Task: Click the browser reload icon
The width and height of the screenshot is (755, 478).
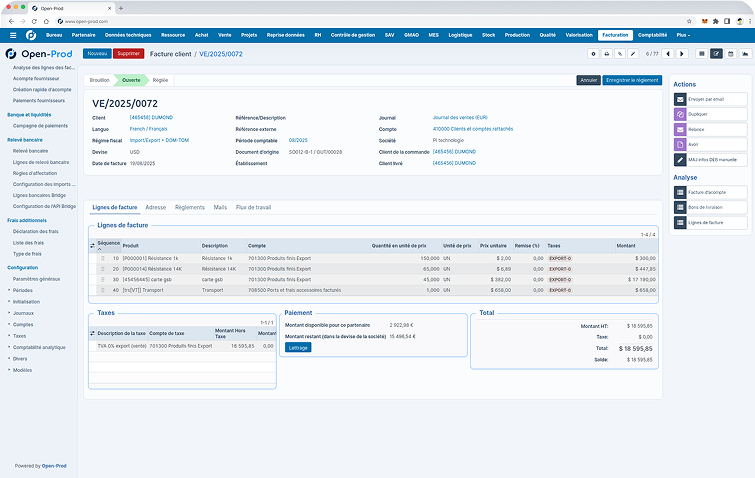Action: (34, 21)
